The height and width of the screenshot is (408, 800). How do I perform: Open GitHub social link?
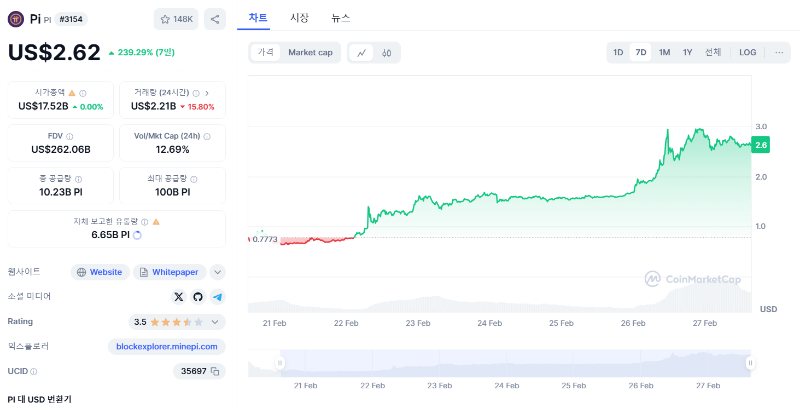click(198, 296)
